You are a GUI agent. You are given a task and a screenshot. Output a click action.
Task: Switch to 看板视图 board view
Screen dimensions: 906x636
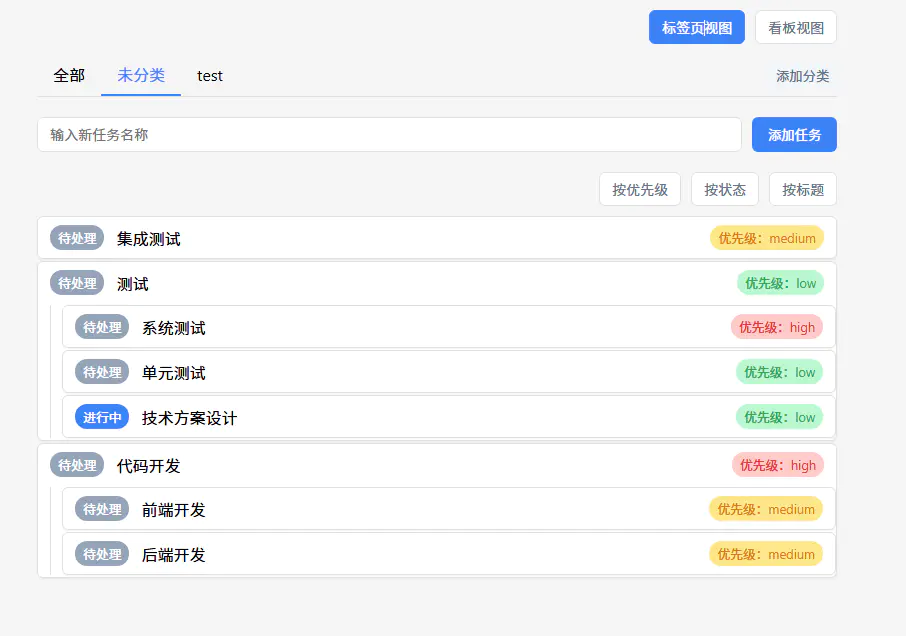coord(795,27)
